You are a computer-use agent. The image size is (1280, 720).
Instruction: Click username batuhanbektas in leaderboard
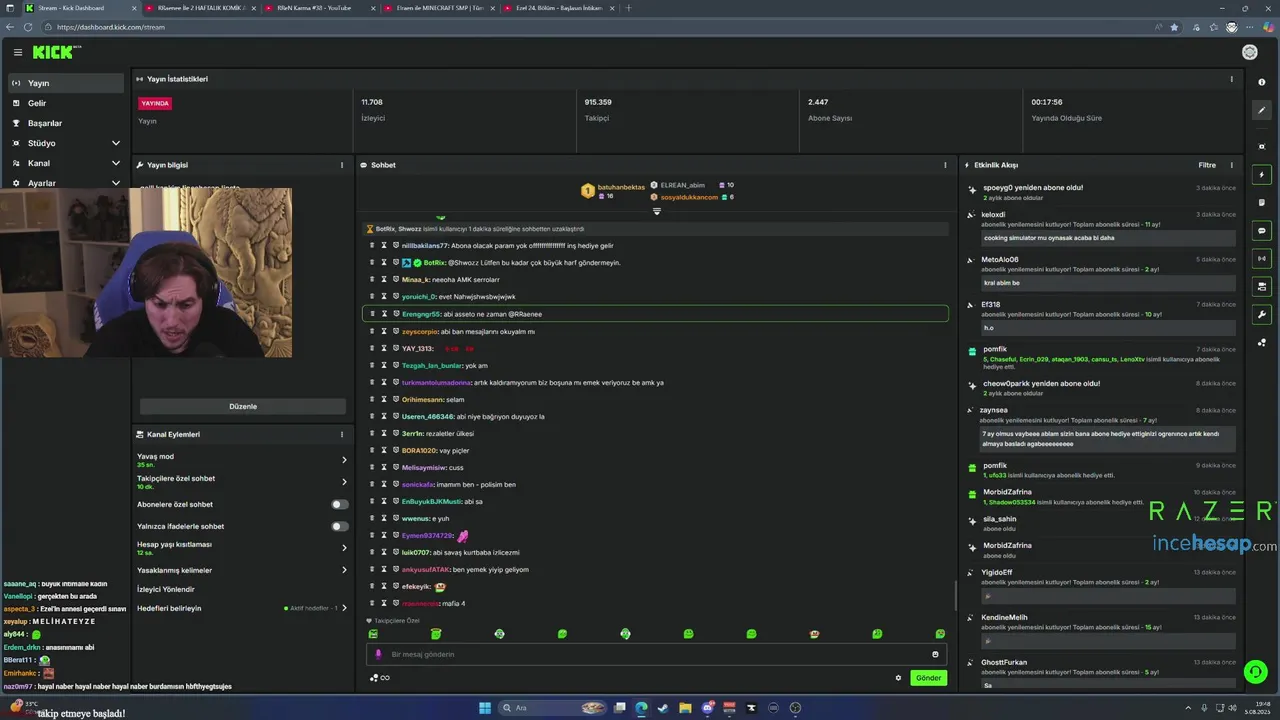pos(621,187)
